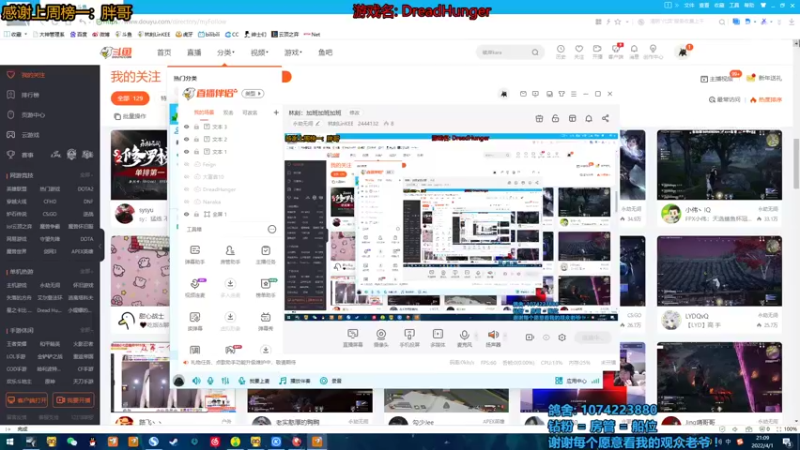Screen dimensions: 800x450
Task: Show hidden DreadHunger source
Action: [x=187, y=189]
